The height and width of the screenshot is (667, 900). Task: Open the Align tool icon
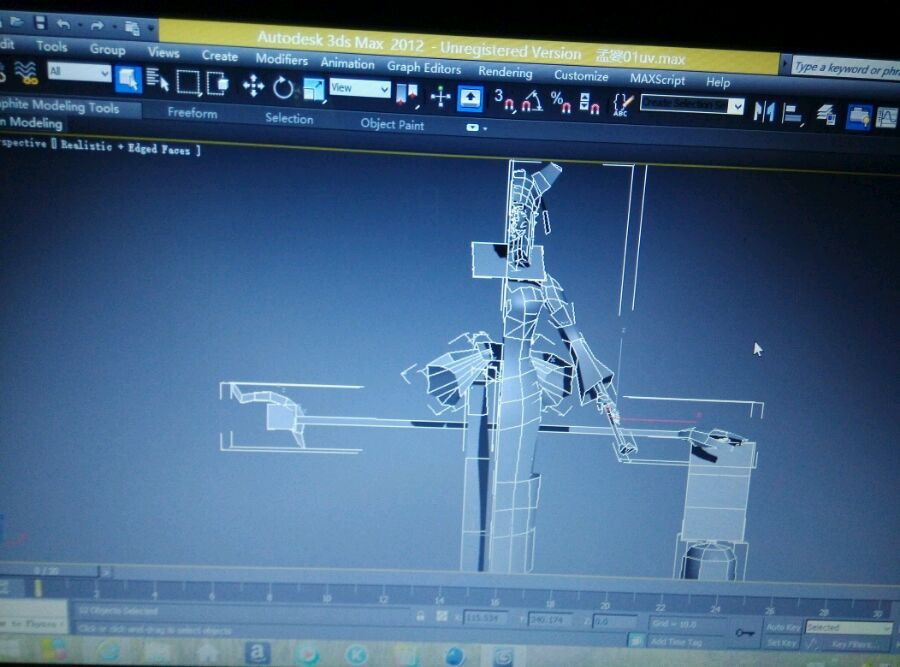click(x=793, y=113)
